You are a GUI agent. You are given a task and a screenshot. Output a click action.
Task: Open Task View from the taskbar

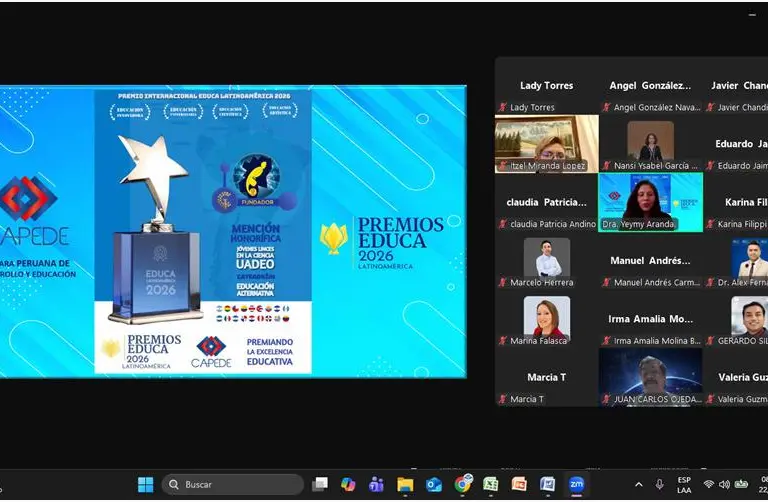pyautogui.click(x=319, y=485)
